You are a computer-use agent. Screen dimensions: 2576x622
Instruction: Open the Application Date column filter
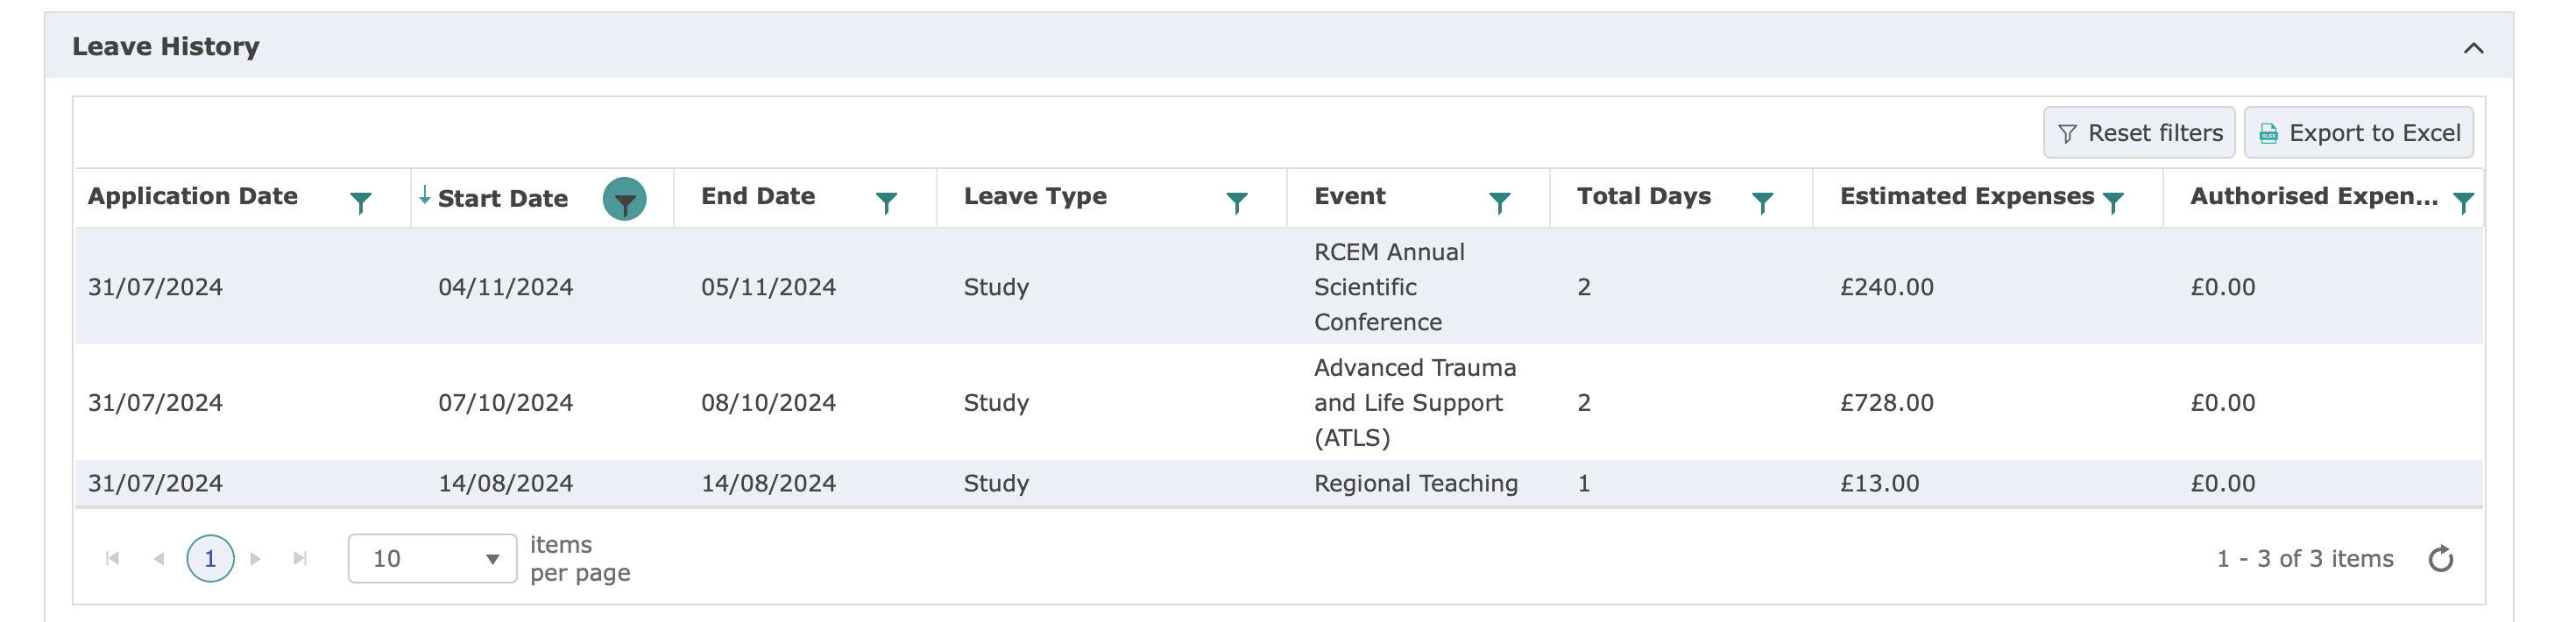point(361,202)
